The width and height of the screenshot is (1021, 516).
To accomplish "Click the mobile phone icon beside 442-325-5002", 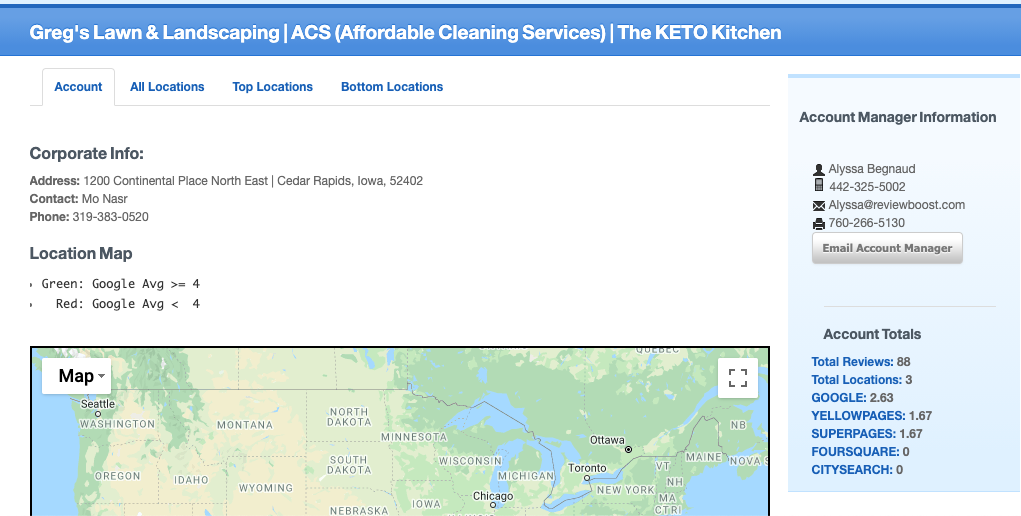I will pos(818,185).
